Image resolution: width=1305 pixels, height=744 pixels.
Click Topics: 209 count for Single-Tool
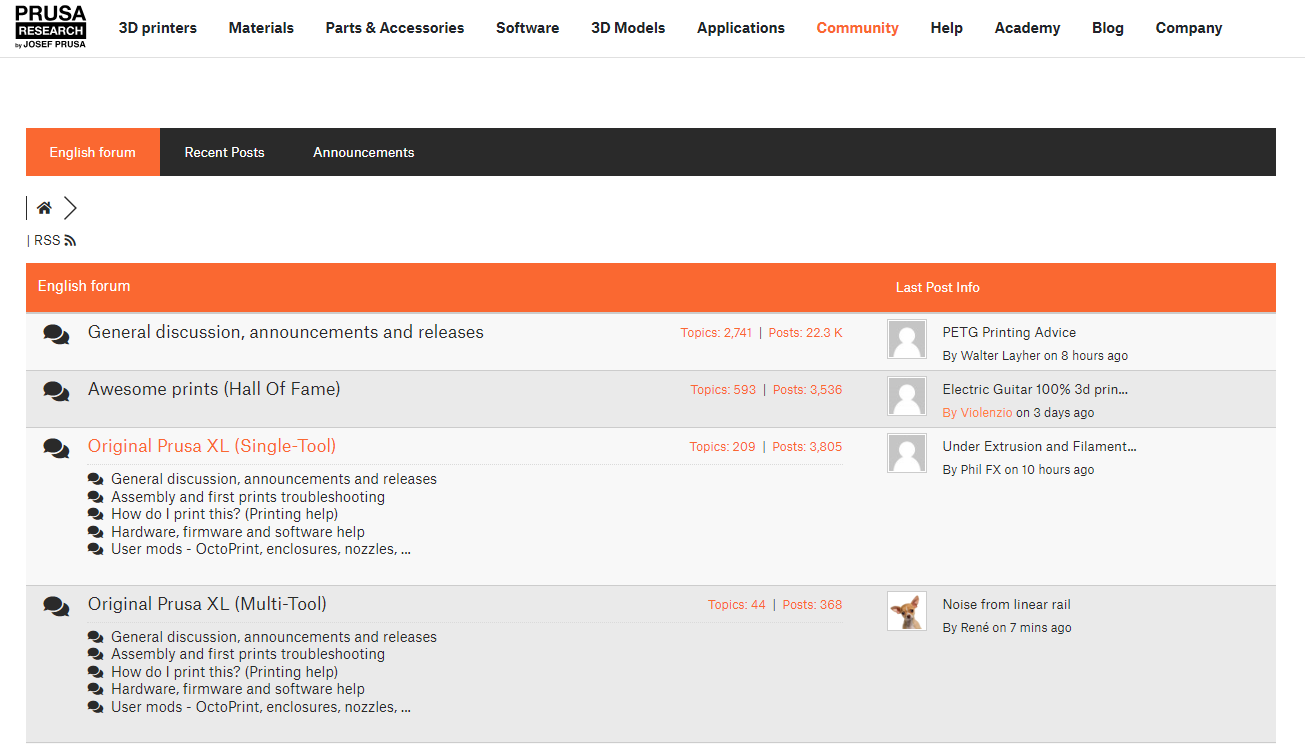tap(722, 447)
